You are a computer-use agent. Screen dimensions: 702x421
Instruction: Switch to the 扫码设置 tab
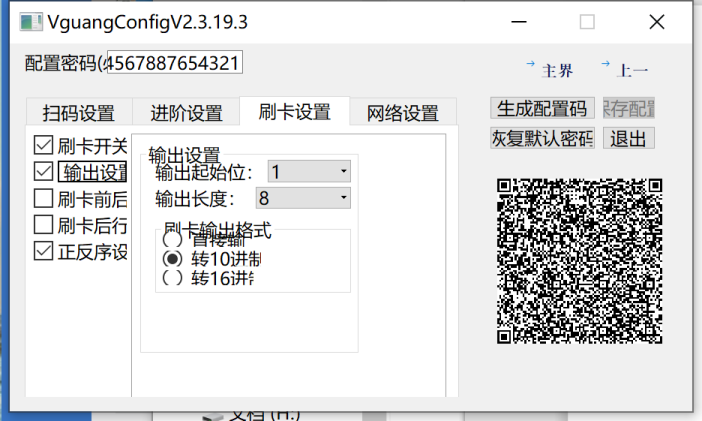[x=79, y=112]
